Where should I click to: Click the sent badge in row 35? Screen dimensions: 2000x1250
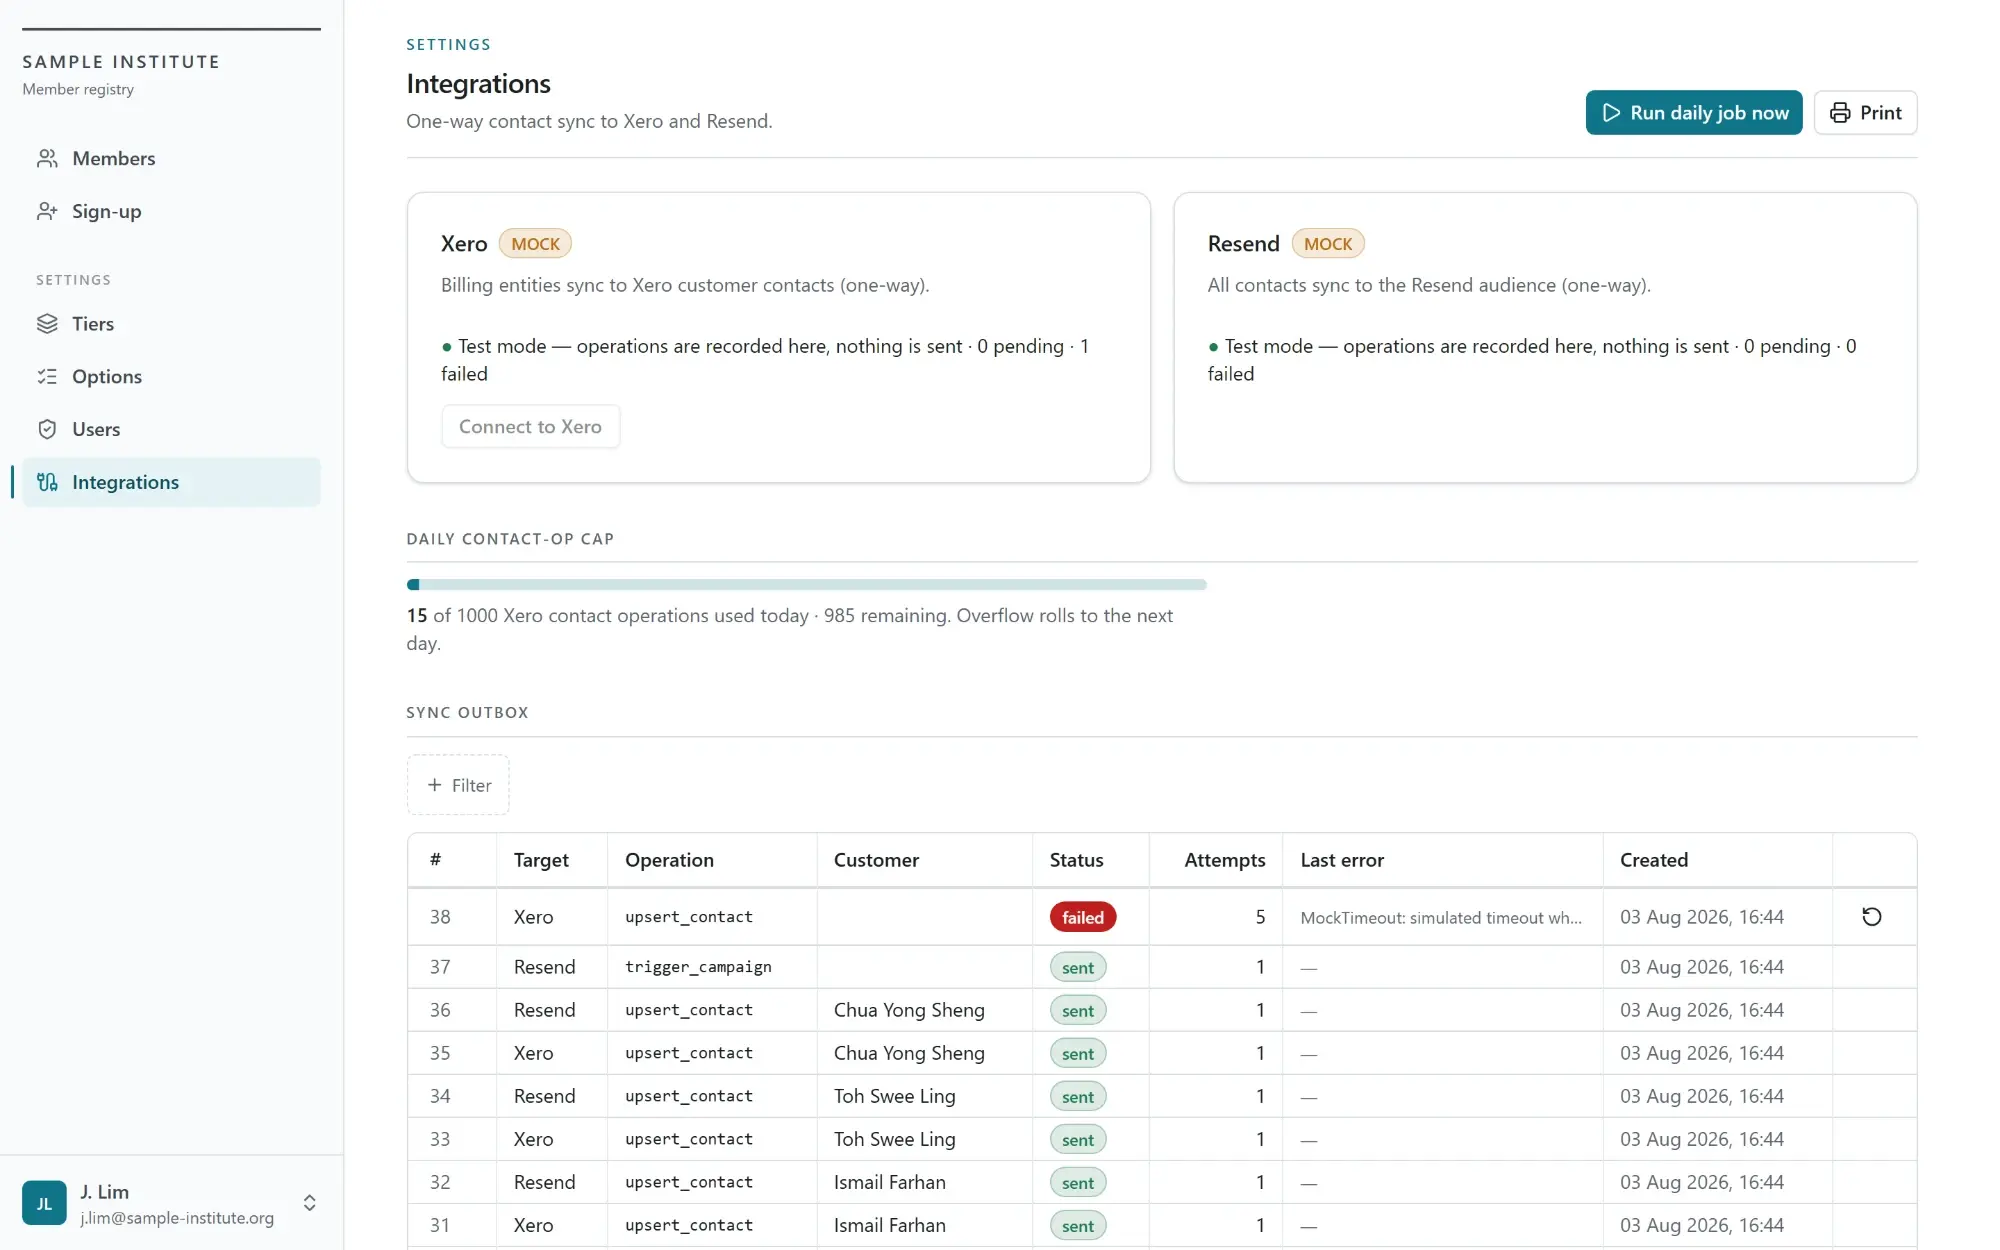1077,1053
